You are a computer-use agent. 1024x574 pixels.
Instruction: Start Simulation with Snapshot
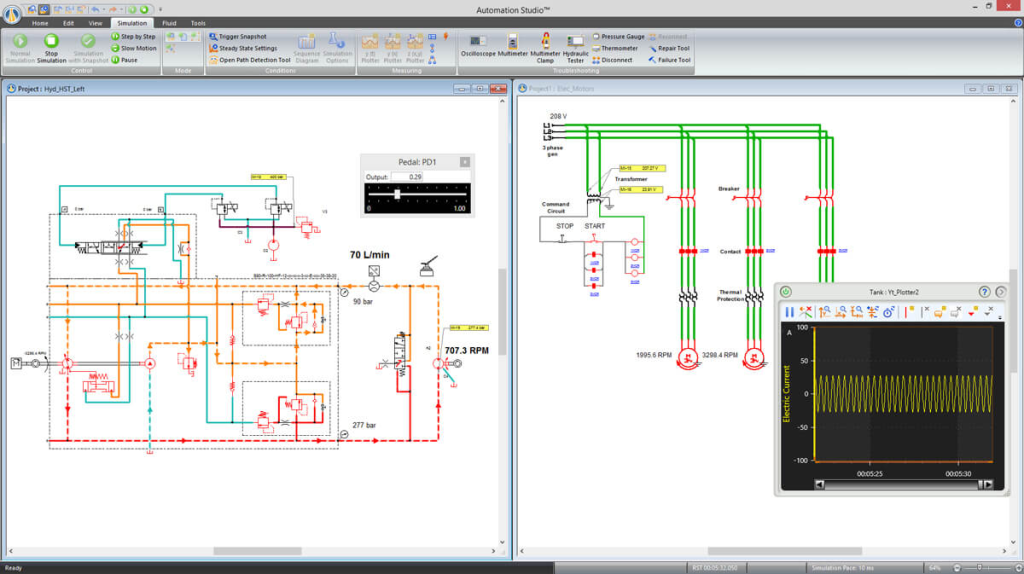pos(88,49)
